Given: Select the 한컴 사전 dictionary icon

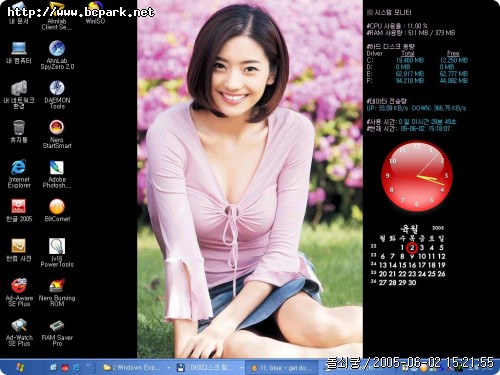Looking at the screenshot, I should tap(19, 250).
